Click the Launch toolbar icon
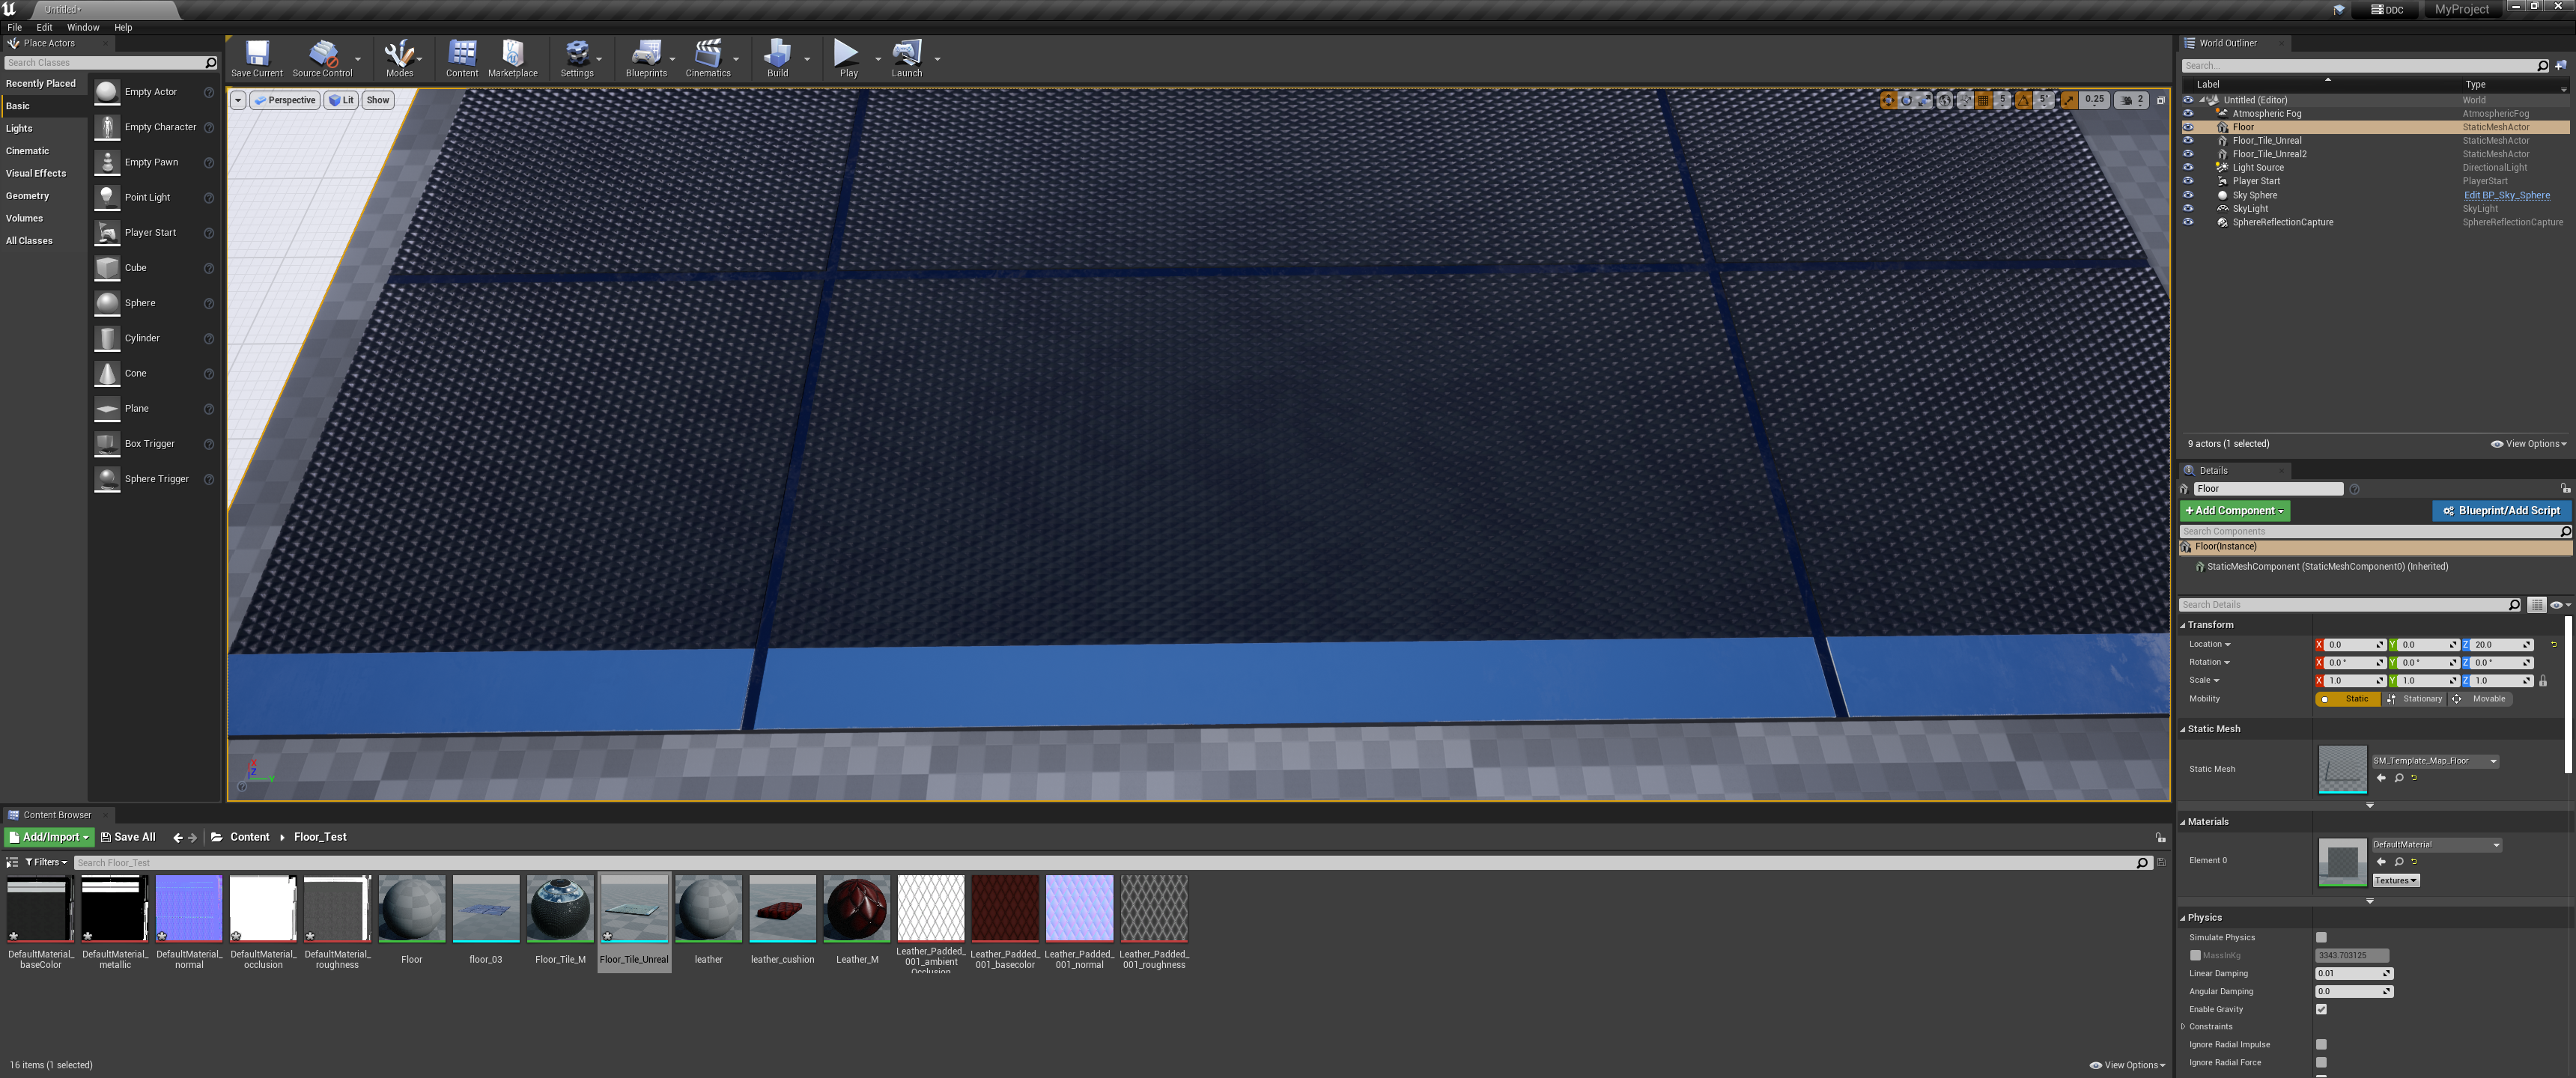Viewport: 2576px width, 1078px height. (907, 58)
